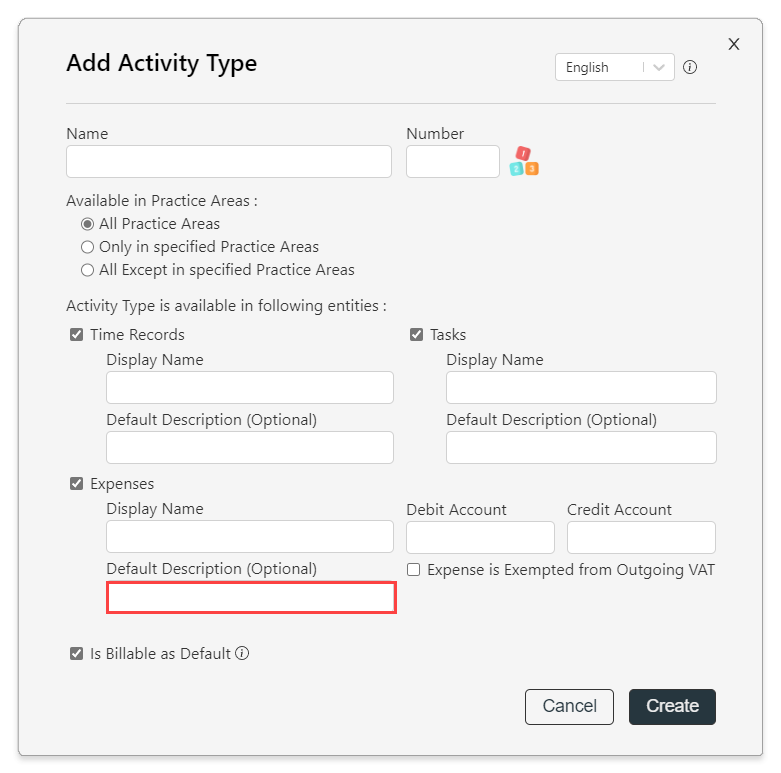Viewport: 781px width, 773px height.
Task: Choose All Except in specified Practice Areas
Action: point(87,270)
